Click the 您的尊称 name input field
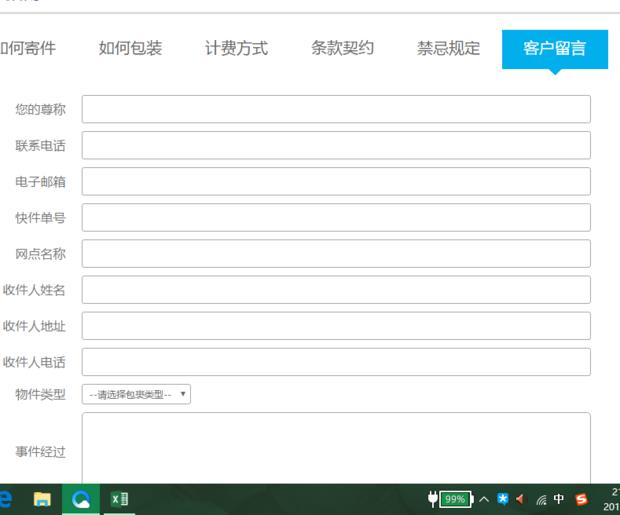This screenshot has width=620, height=515. coord(336,109)
